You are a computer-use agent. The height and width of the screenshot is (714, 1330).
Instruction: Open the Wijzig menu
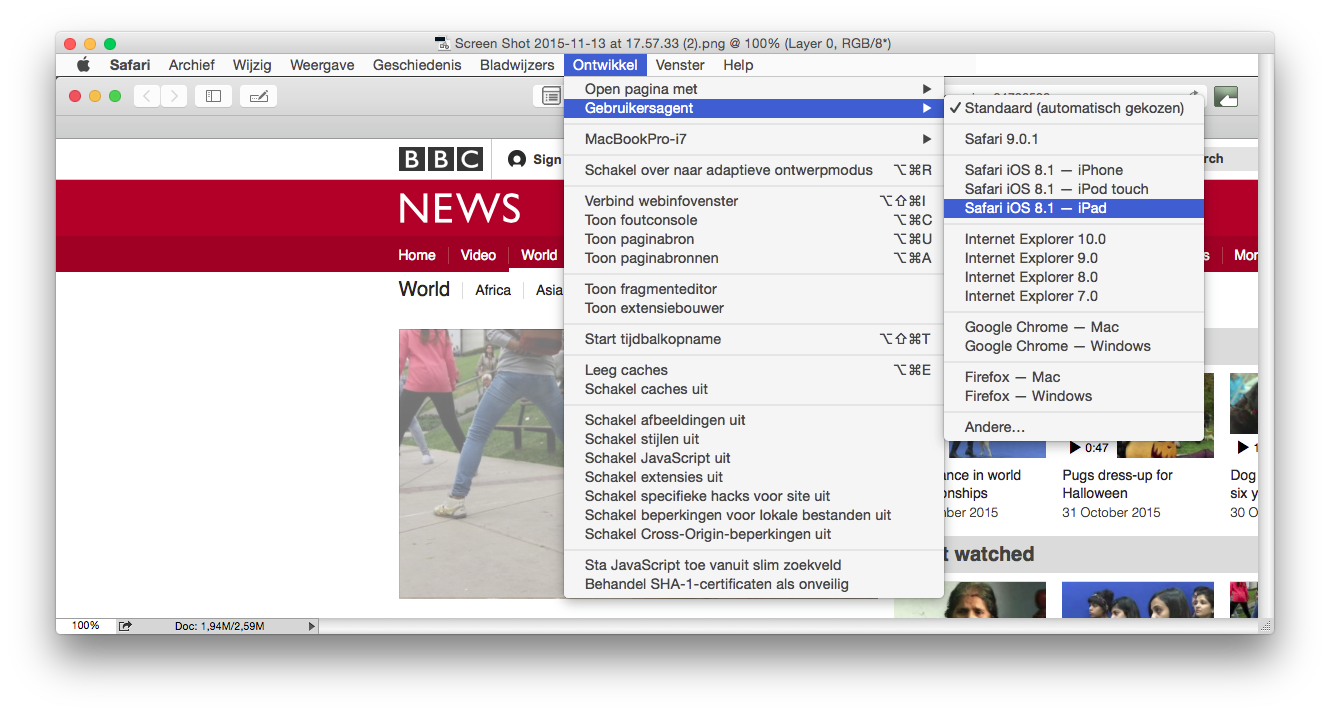252,65
